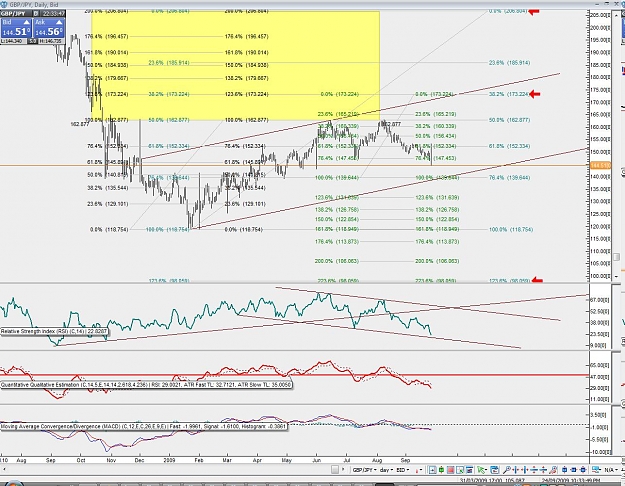Viewport: 625px width, 486px height.
Task: Click the 200.0% (106.063) label in the rightmost green column
Action: (x=437, y=261)
